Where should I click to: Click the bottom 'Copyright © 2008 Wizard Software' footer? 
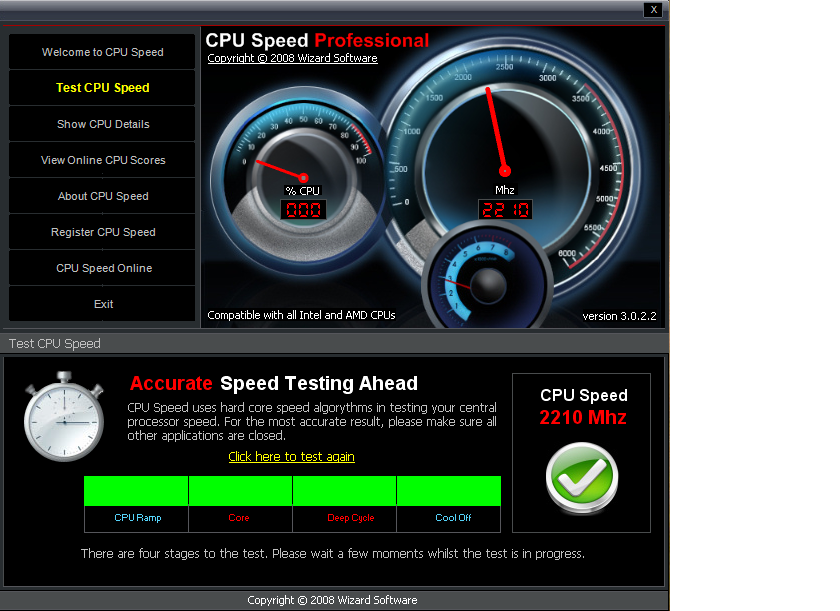332,600
